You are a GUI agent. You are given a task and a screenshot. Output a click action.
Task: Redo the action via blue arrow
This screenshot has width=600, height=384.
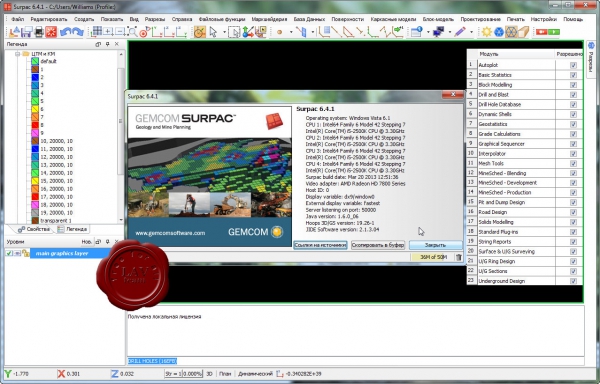click(x=78, y=32)
